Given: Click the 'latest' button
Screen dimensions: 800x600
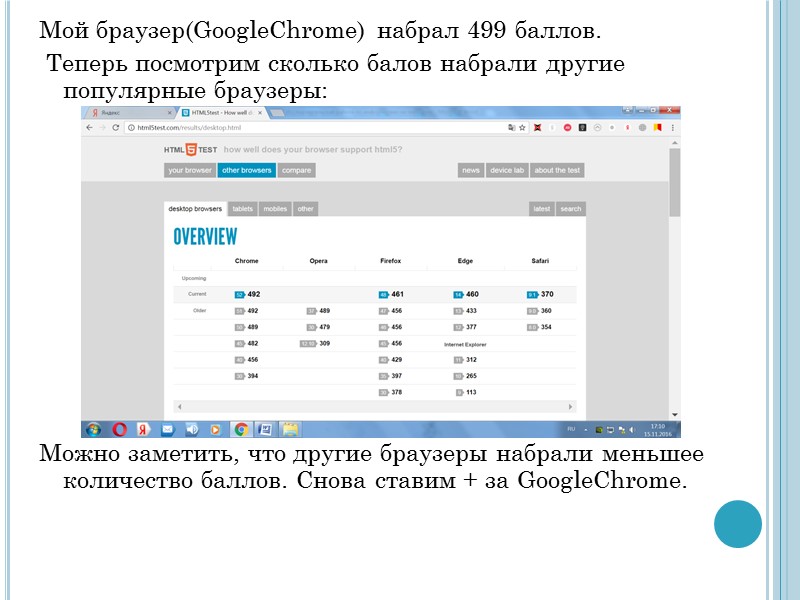Looking at the screenshot, I should point(542,209).
